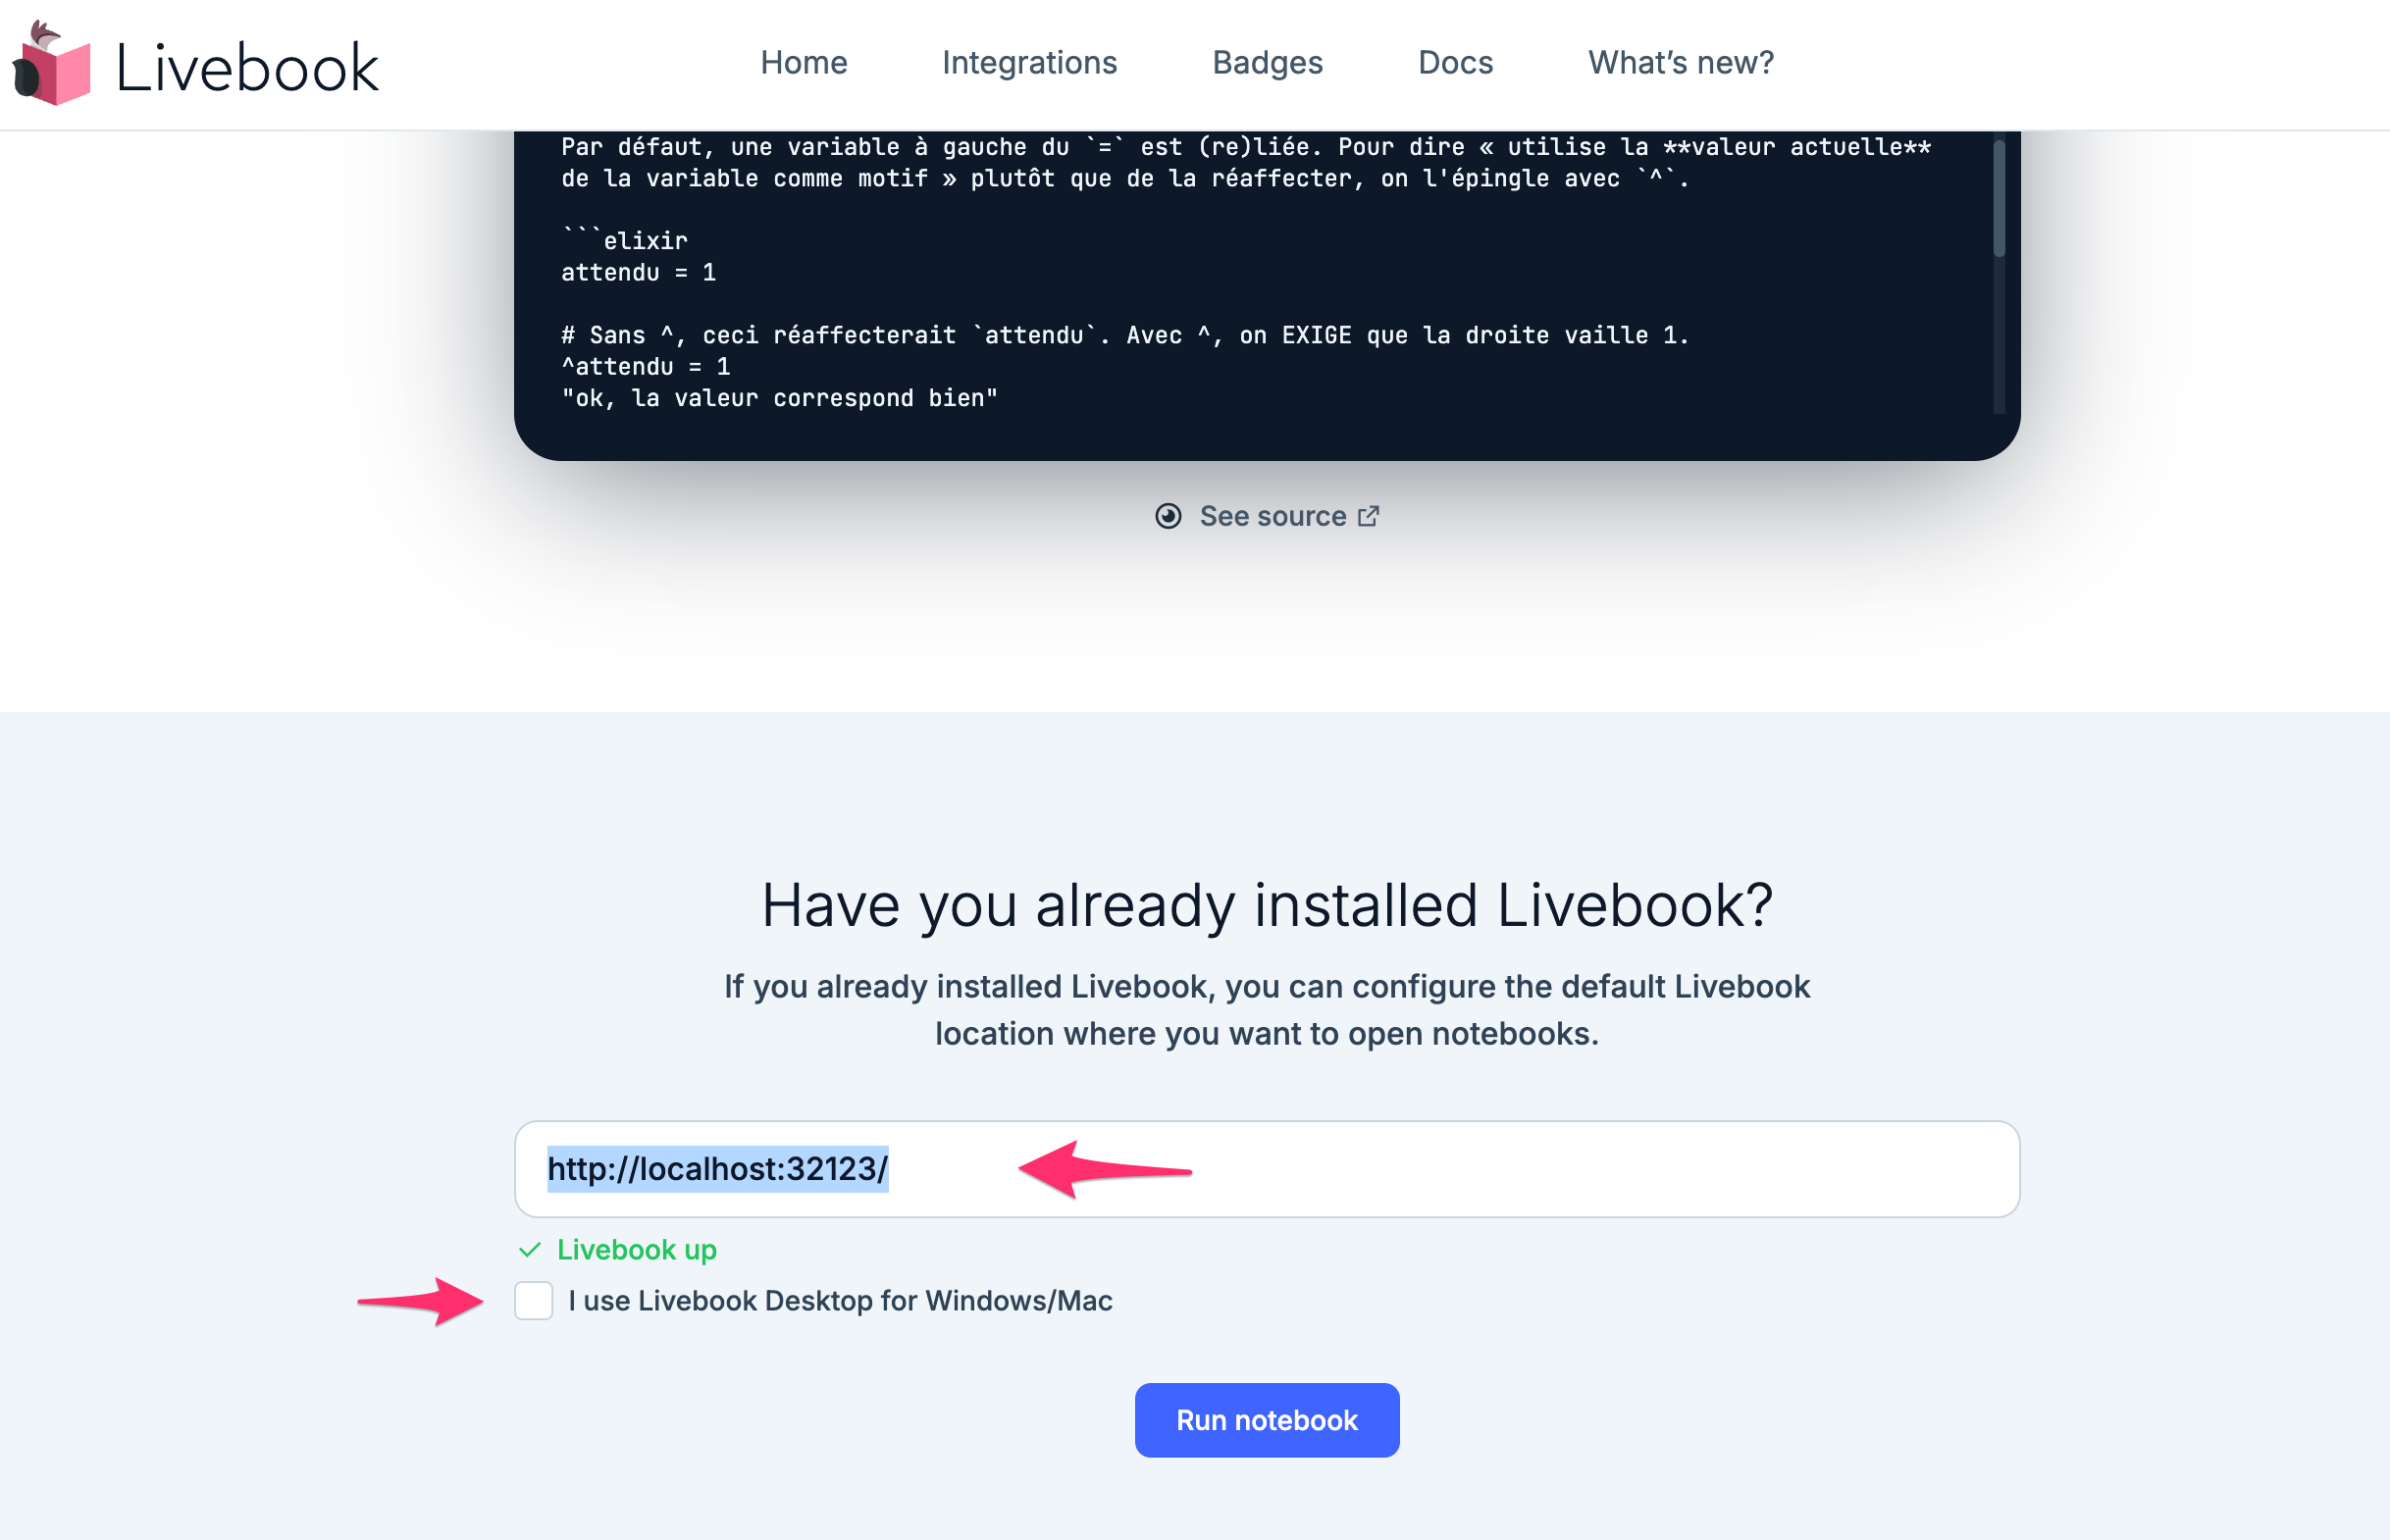
Task: Go to the Integrations page
Action: click(x=1029, y=63)
